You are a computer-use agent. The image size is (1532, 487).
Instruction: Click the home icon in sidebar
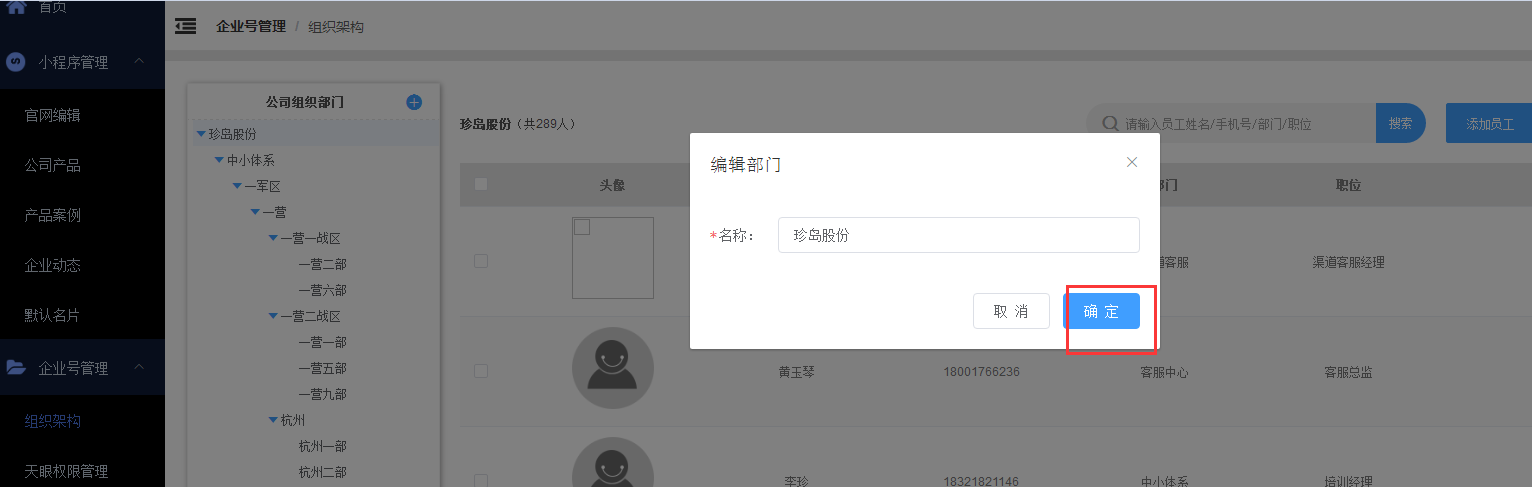[x=15, y=7]
